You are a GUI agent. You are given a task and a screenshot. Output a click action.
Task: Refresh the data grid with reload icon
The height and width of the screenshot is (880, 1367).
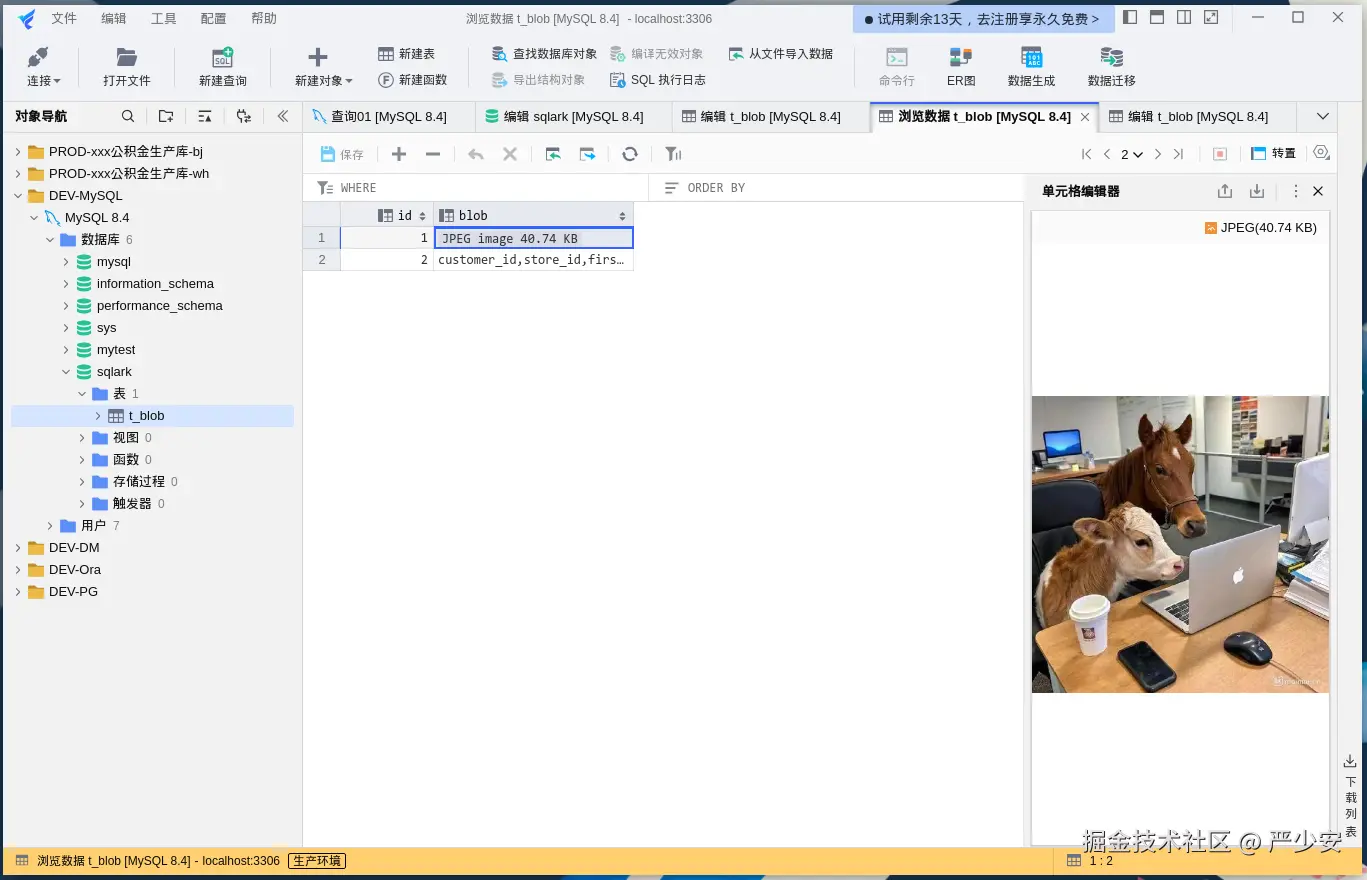coord(629,153)
